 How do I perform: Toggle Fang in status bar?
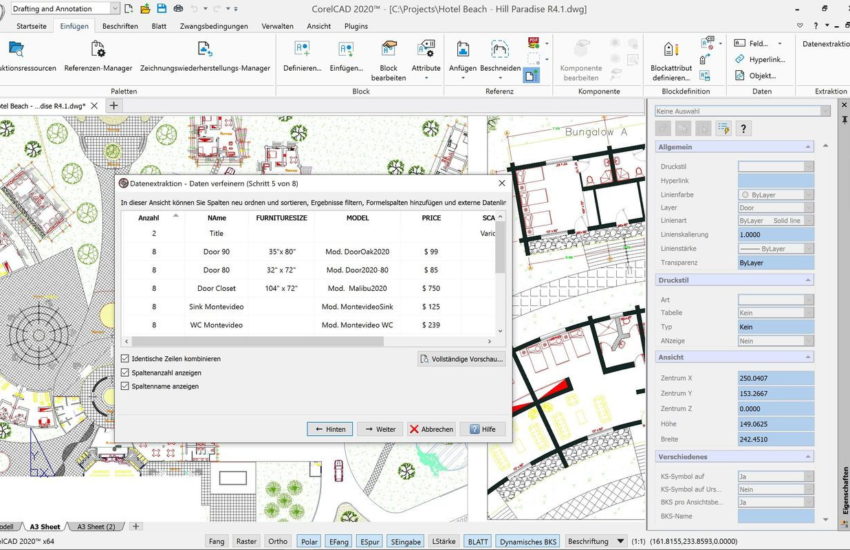(216, 541)
